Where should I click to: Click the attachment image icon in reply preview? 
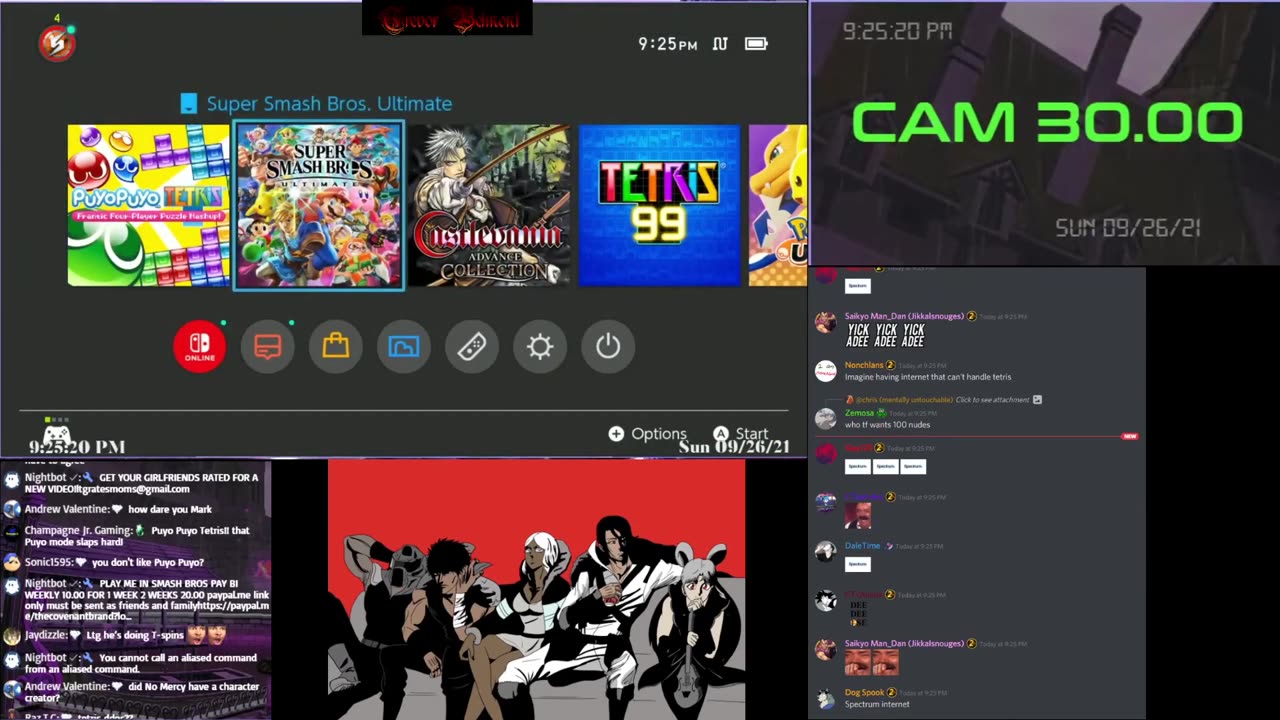[x=1037, y=400]
